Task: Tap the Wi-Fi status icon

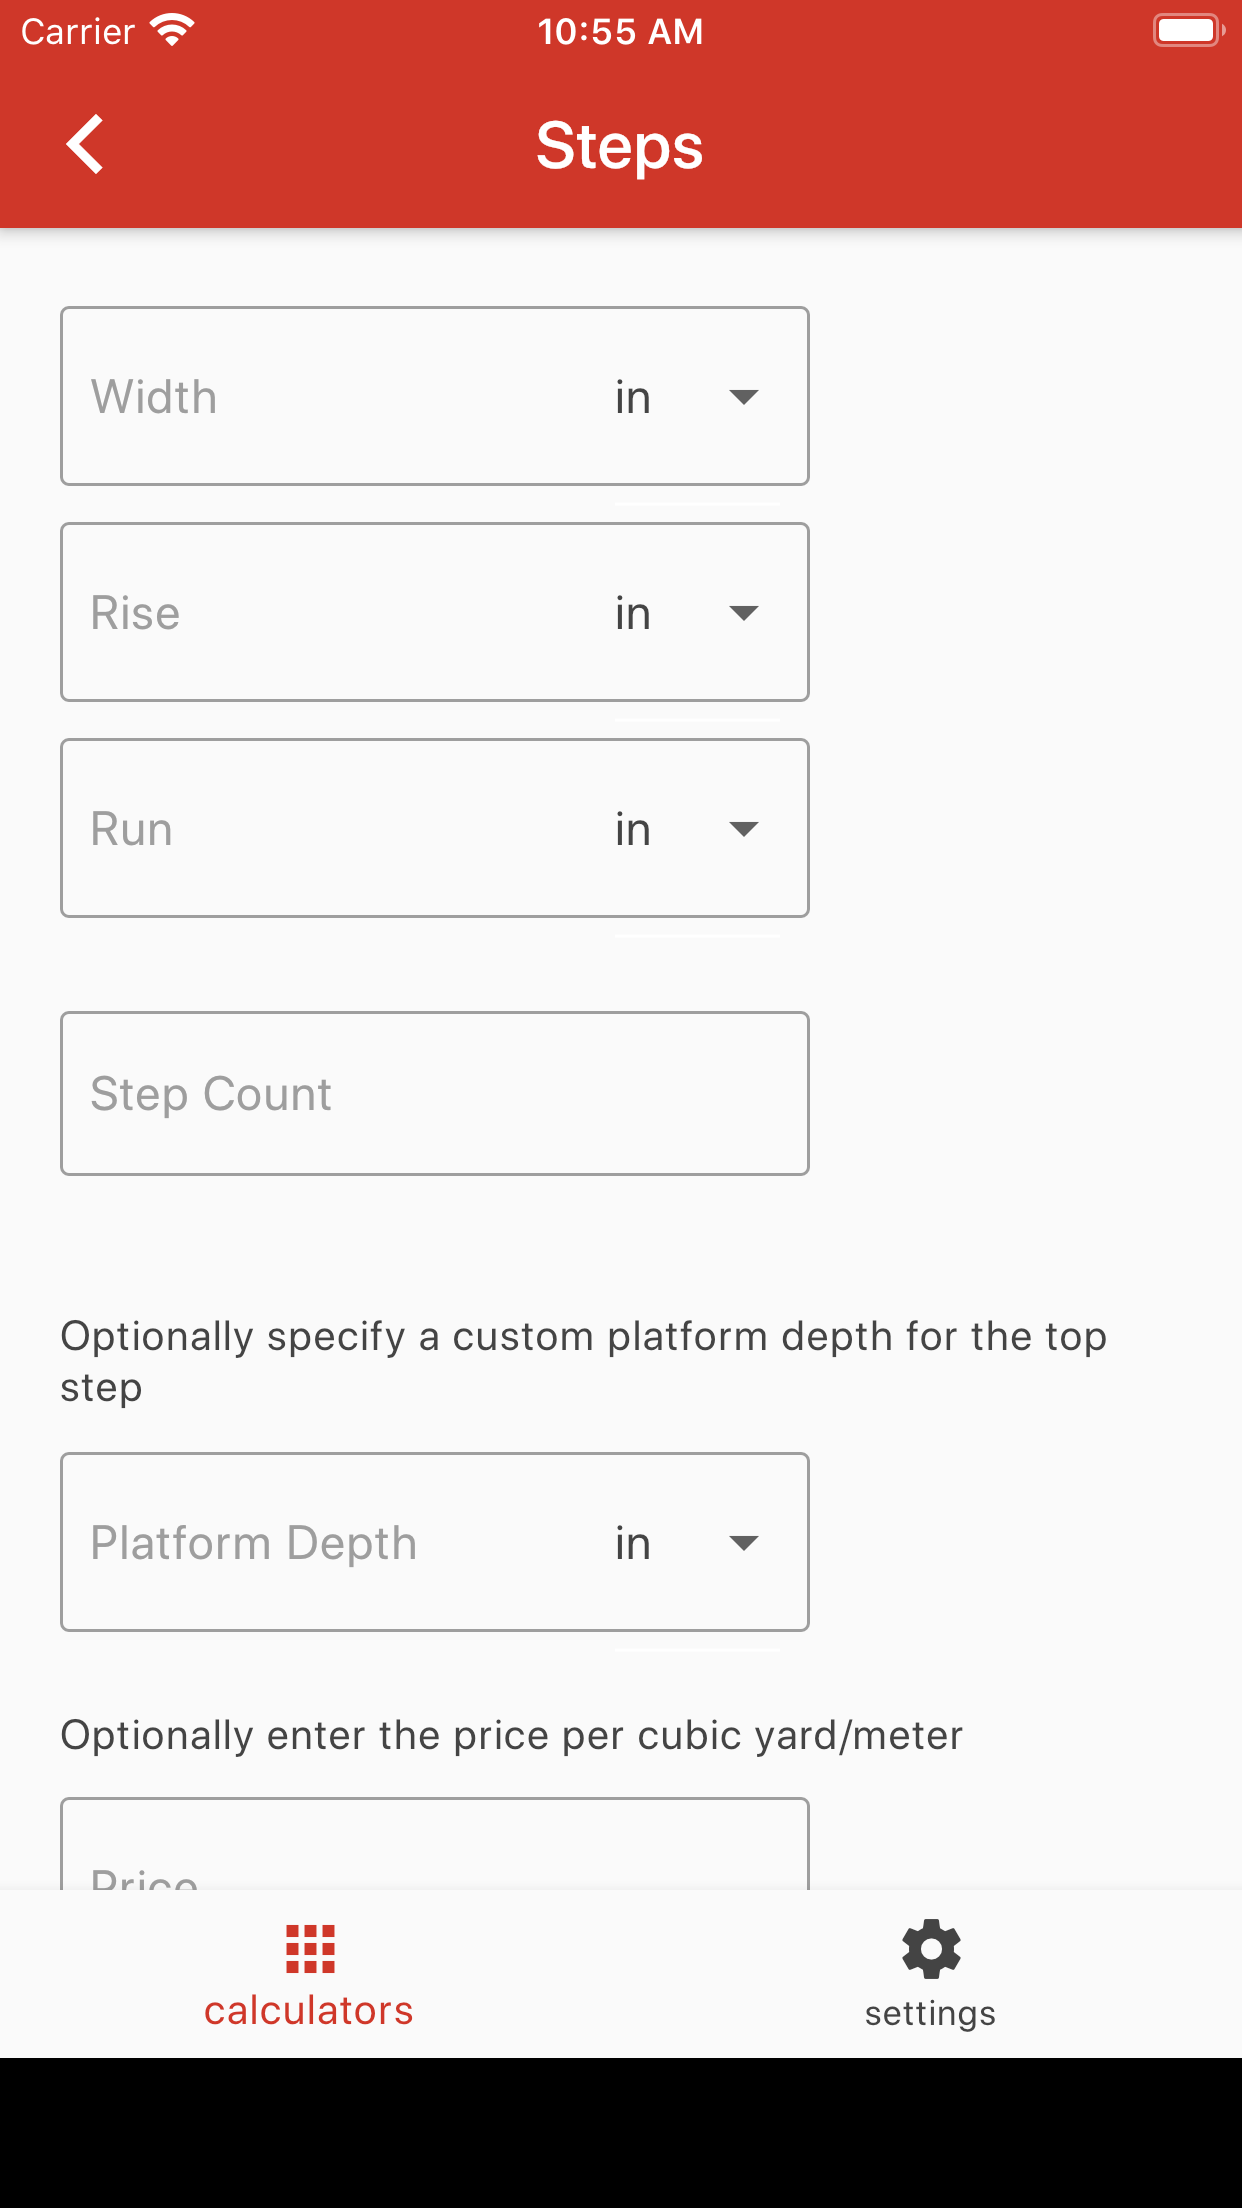Action: (x=172, y=31)
